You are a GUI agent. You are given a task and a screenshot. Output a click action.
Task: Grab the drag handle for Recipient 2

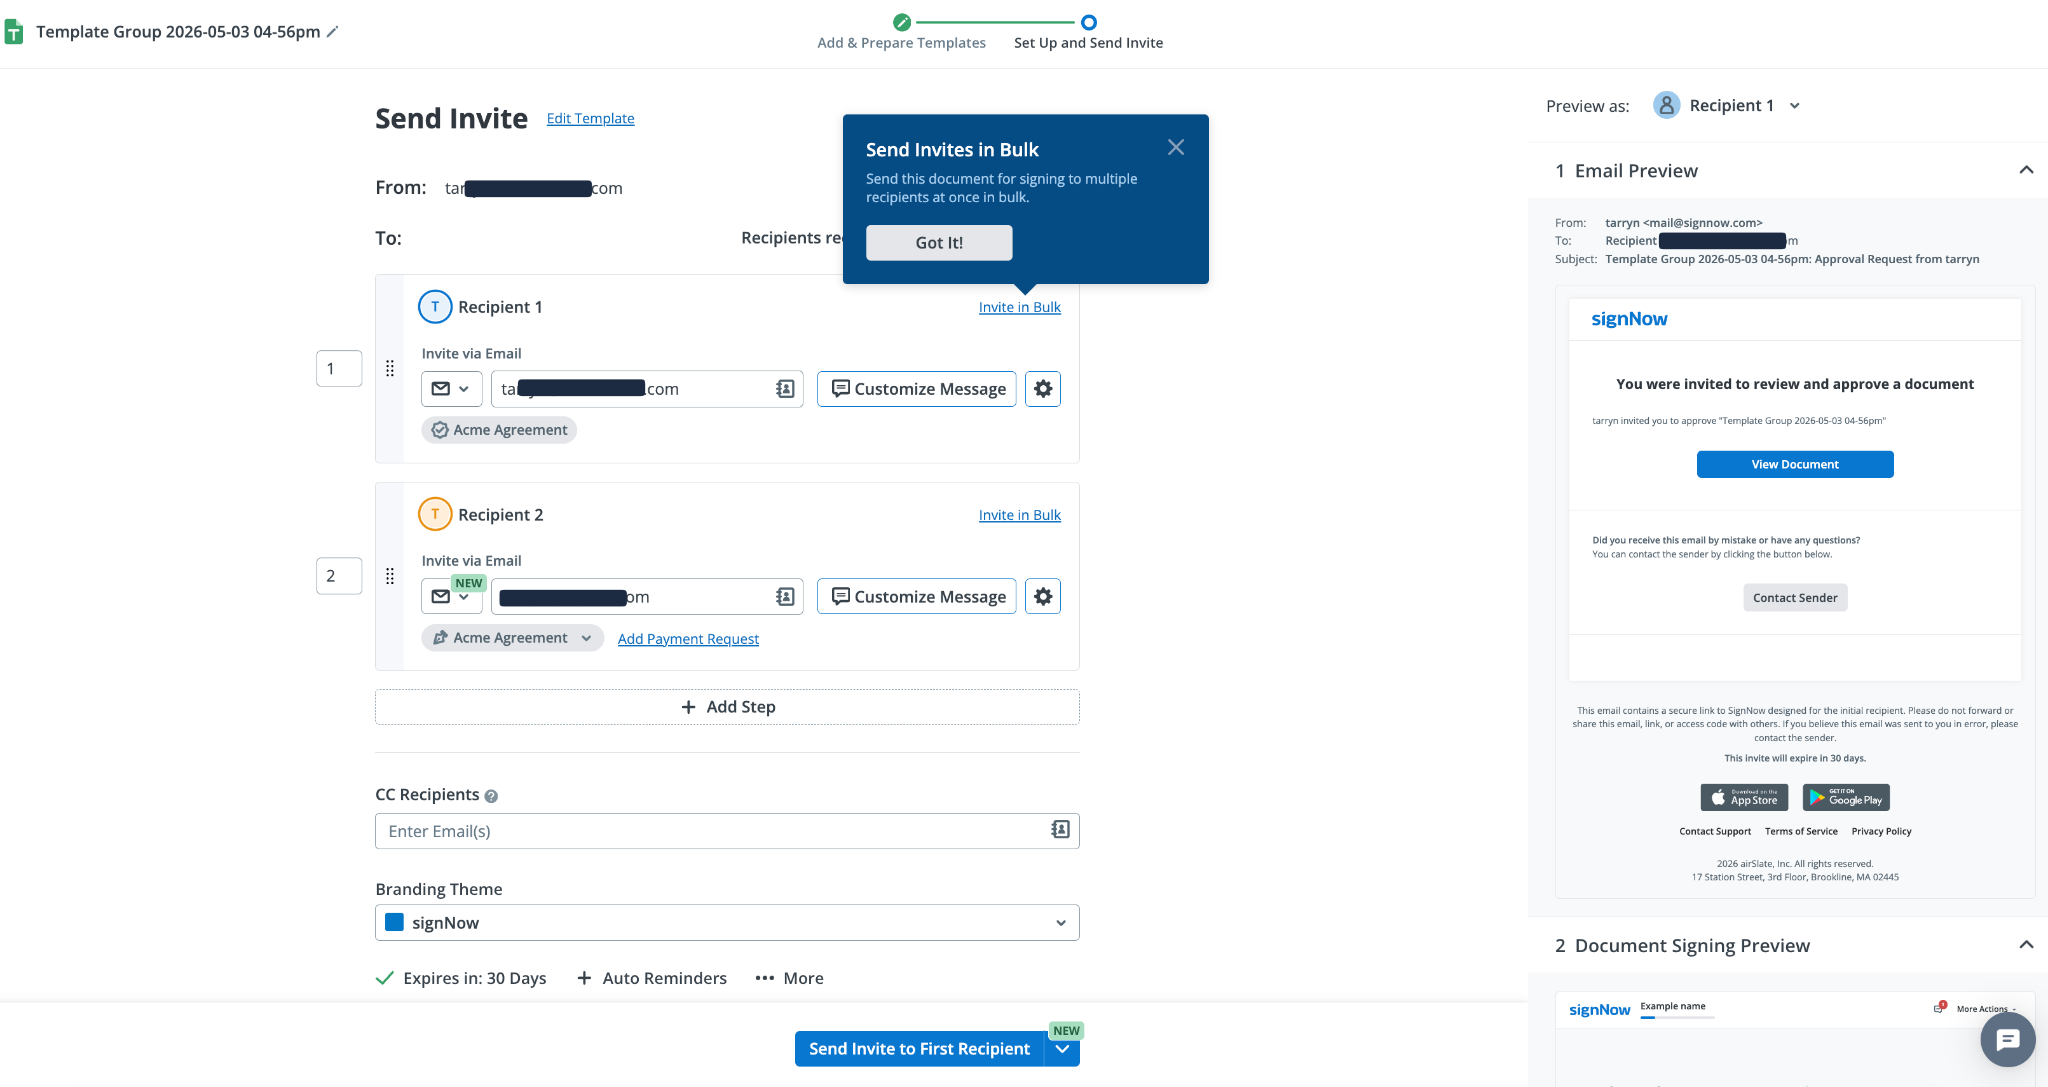point(390,576)
